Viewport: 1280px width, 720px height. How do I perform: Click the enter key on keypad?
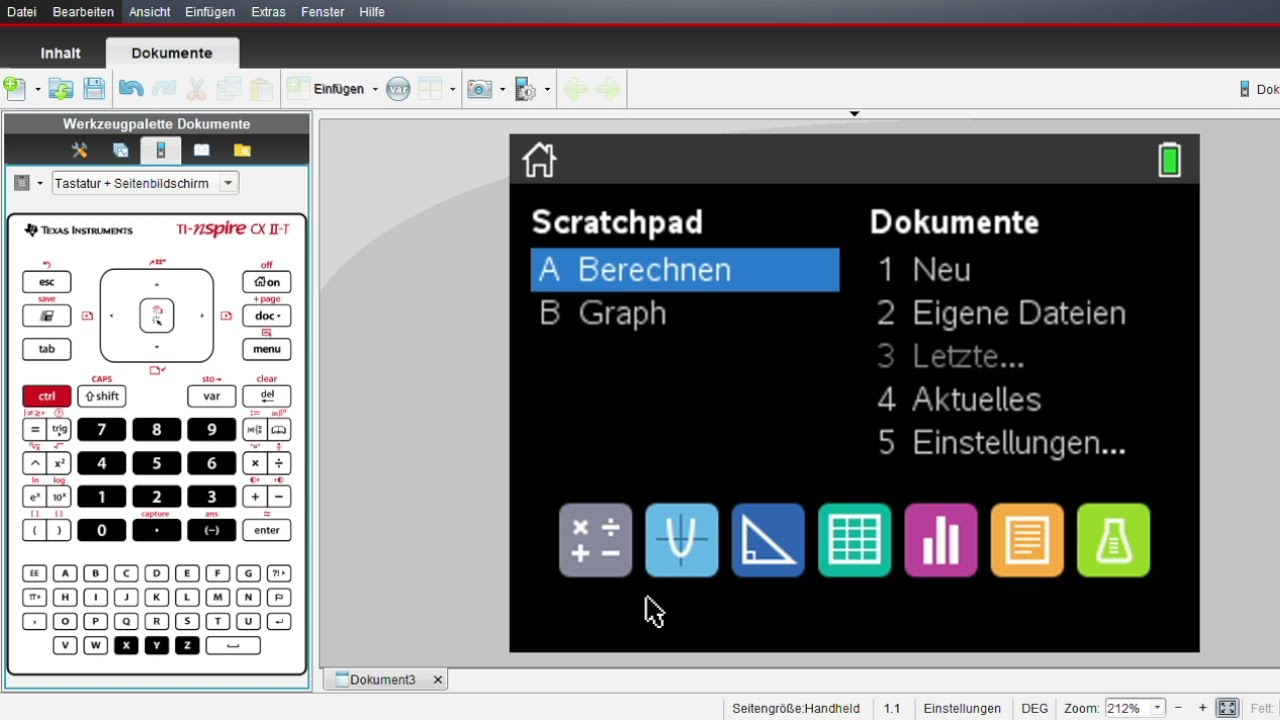[x=267, y=530]
